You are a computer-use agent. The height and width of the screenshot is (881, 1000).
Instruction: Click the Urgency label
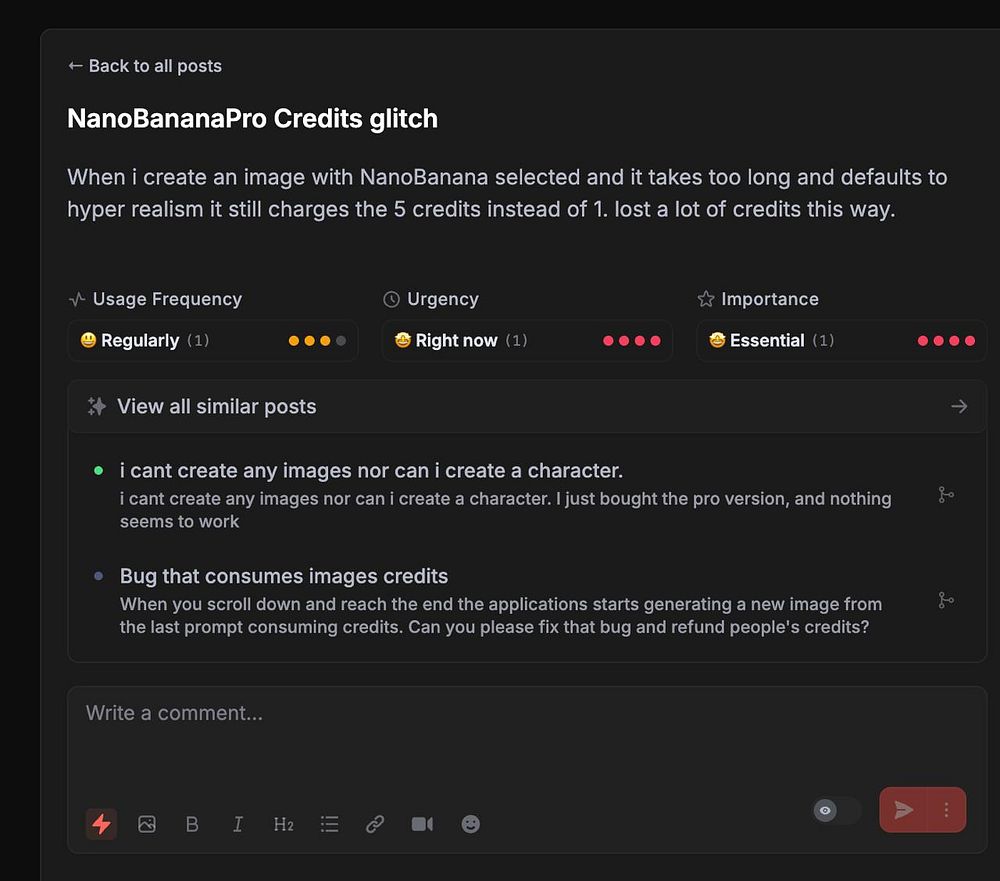(443, 299)
